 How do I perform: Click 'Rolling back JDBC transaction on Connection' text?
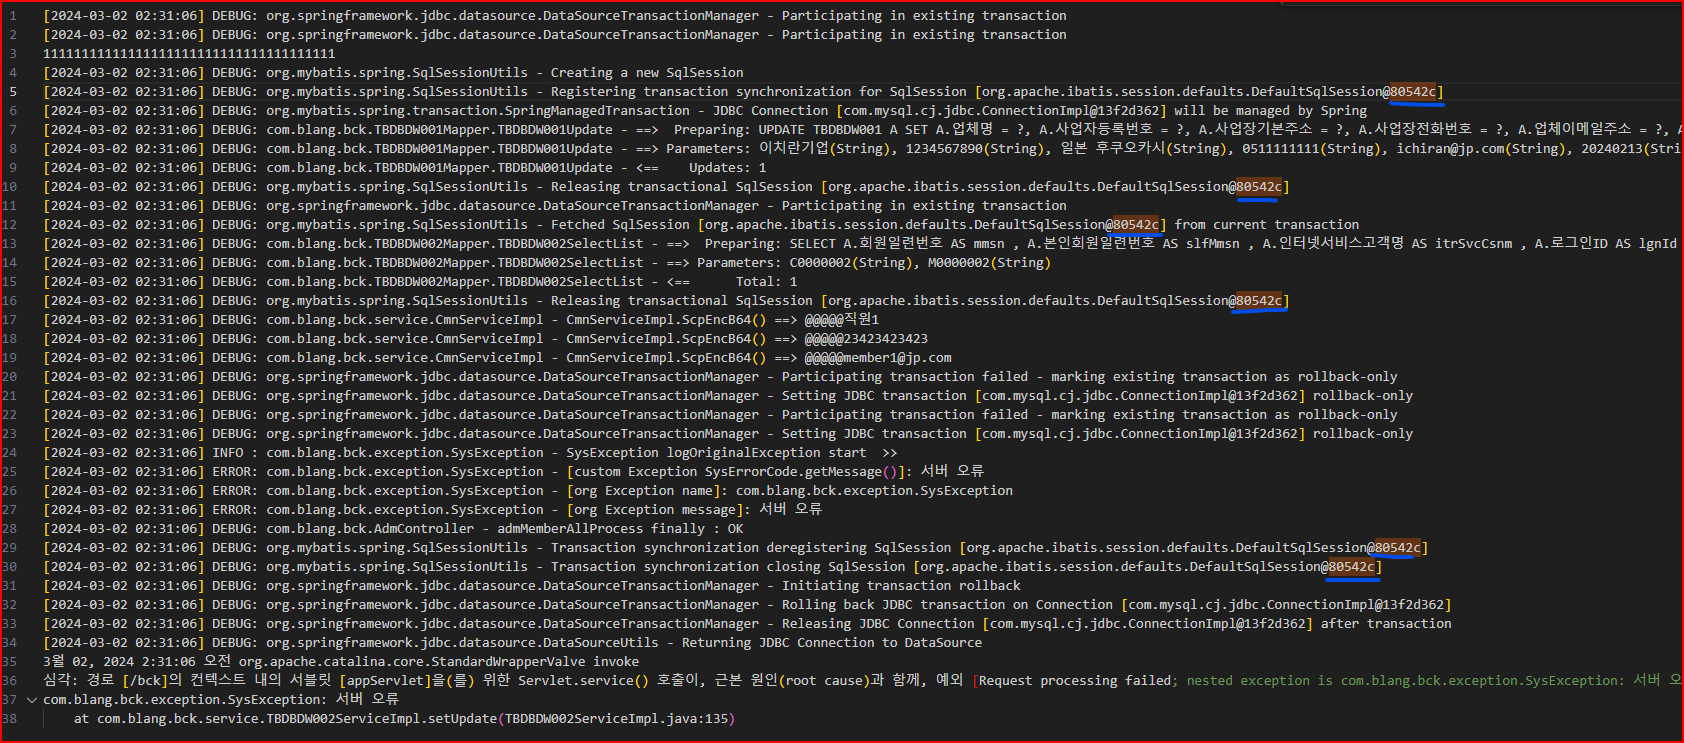click(x=947, y=605)
